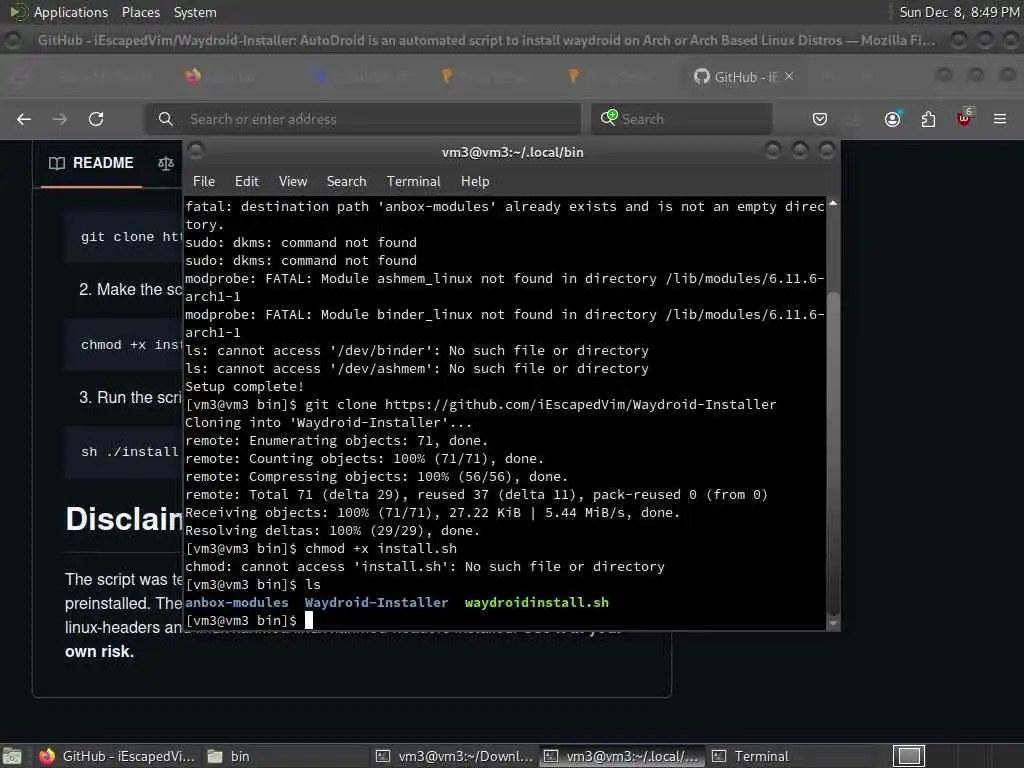Click the Firefox icon on taskbar GitHub item
Screen dimensions: 1024x768
(x=46, y=756)
